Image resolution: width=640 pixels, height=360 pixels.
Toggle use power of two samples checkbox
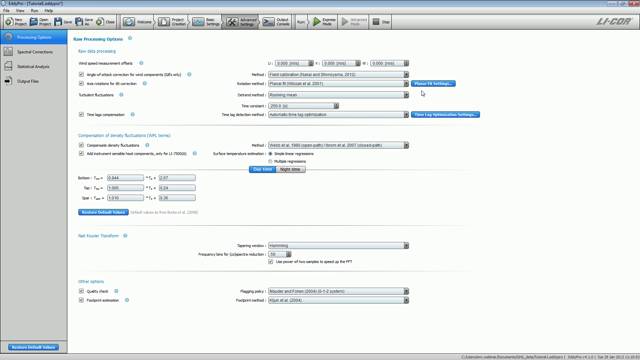(271, 261)
